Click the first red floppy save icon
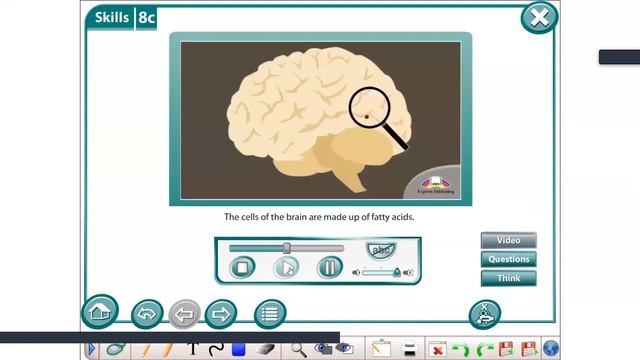640x360 pixels. pyautogui.click(x=506, y=350)
